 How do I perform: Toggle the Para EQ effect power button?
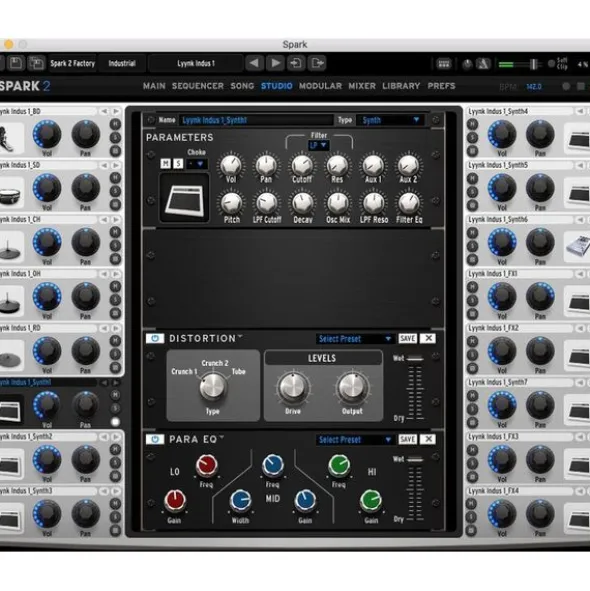click(155, 439)
